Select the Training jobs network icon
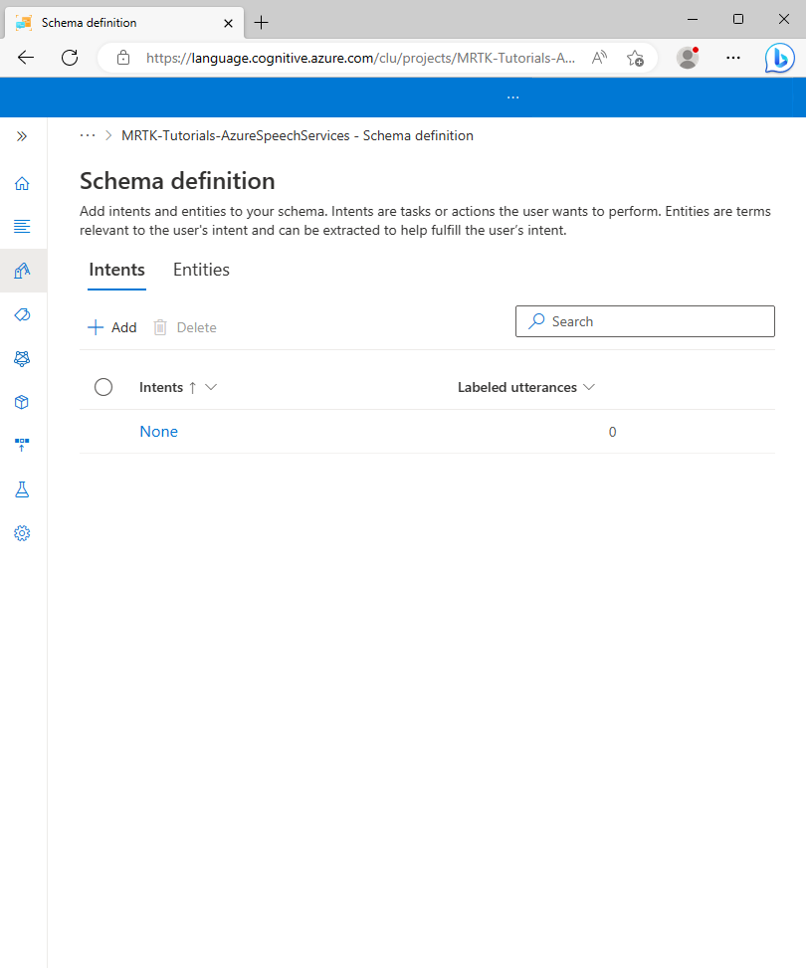806x968 pixels. point(22,359)
